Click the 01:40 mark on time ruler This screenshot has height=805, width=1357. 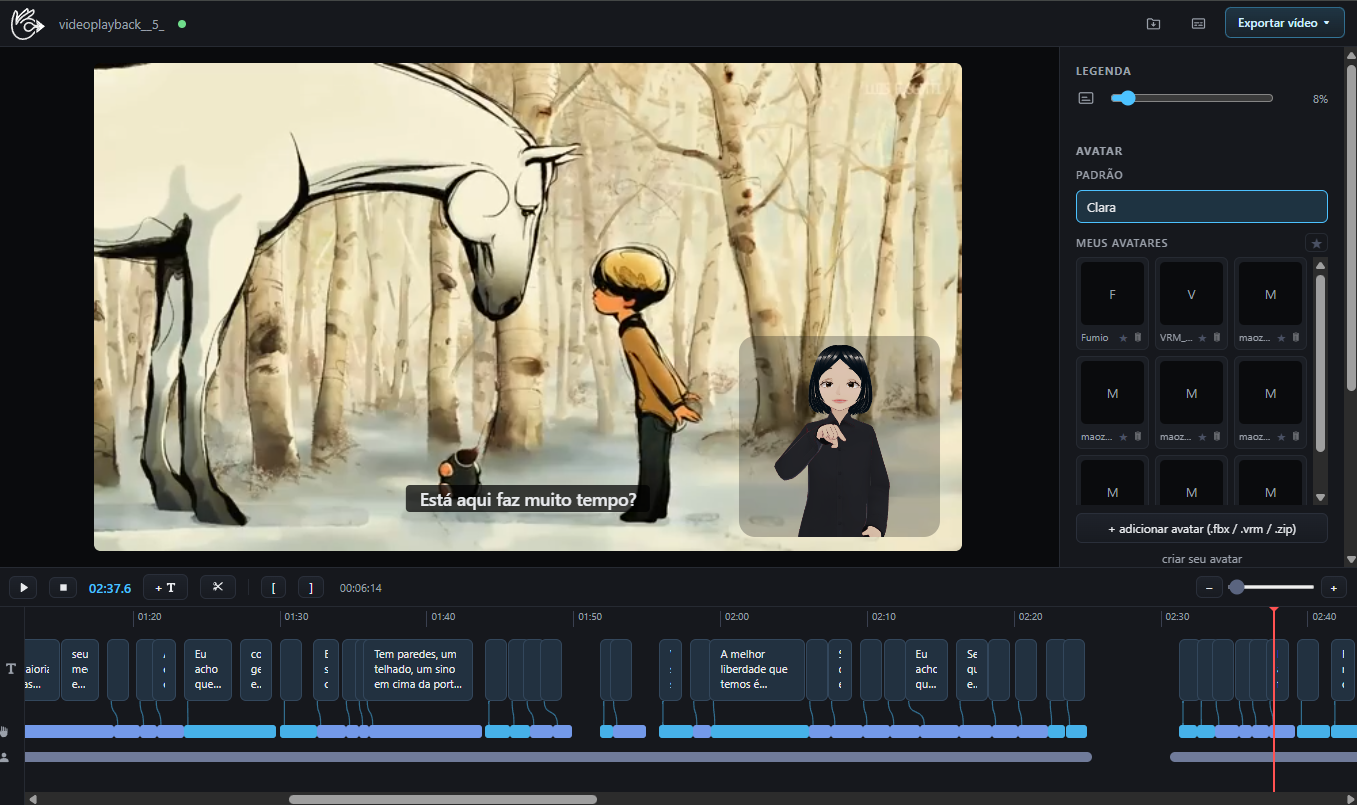coord(443,617)
